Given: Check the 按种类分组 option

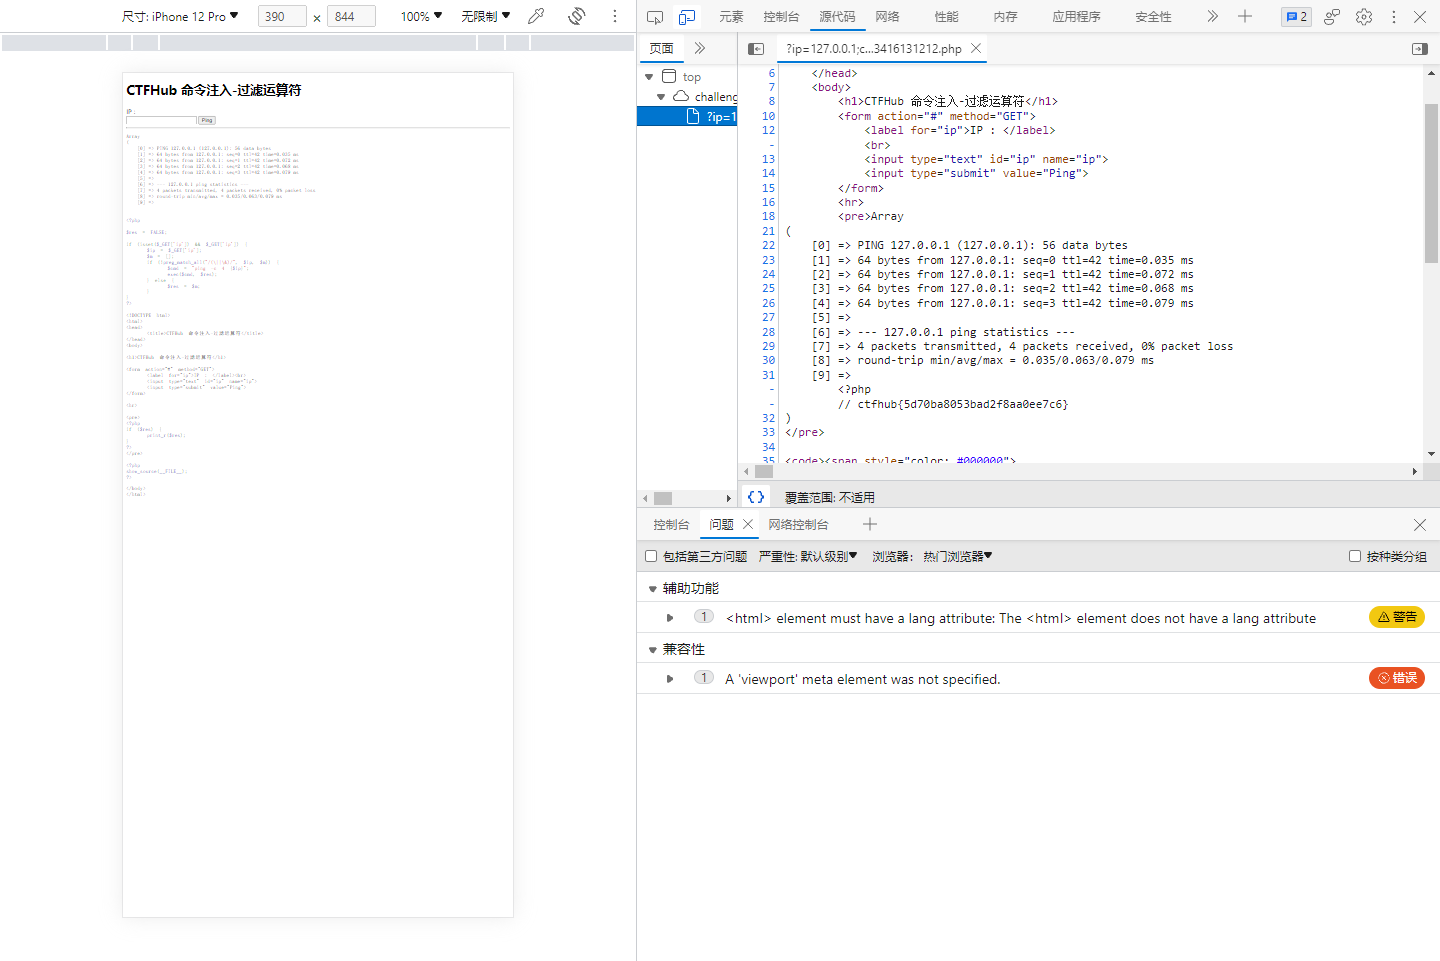Looking at the screenshot, I should (x=1355, y=556).
